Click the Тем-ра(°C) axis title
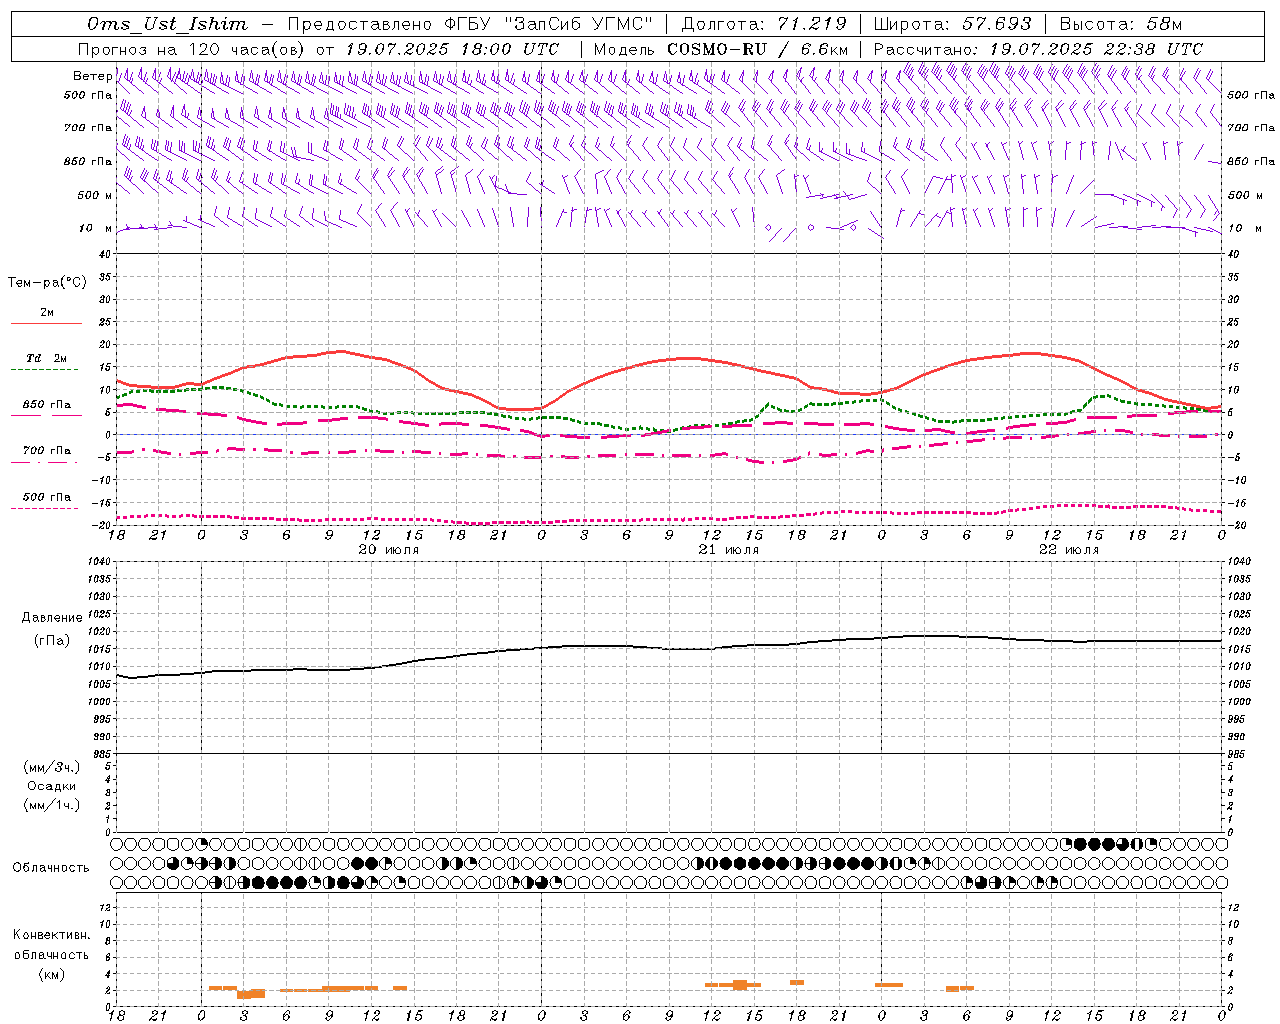Screen dimensions: 1280x1024 point(47,283)
